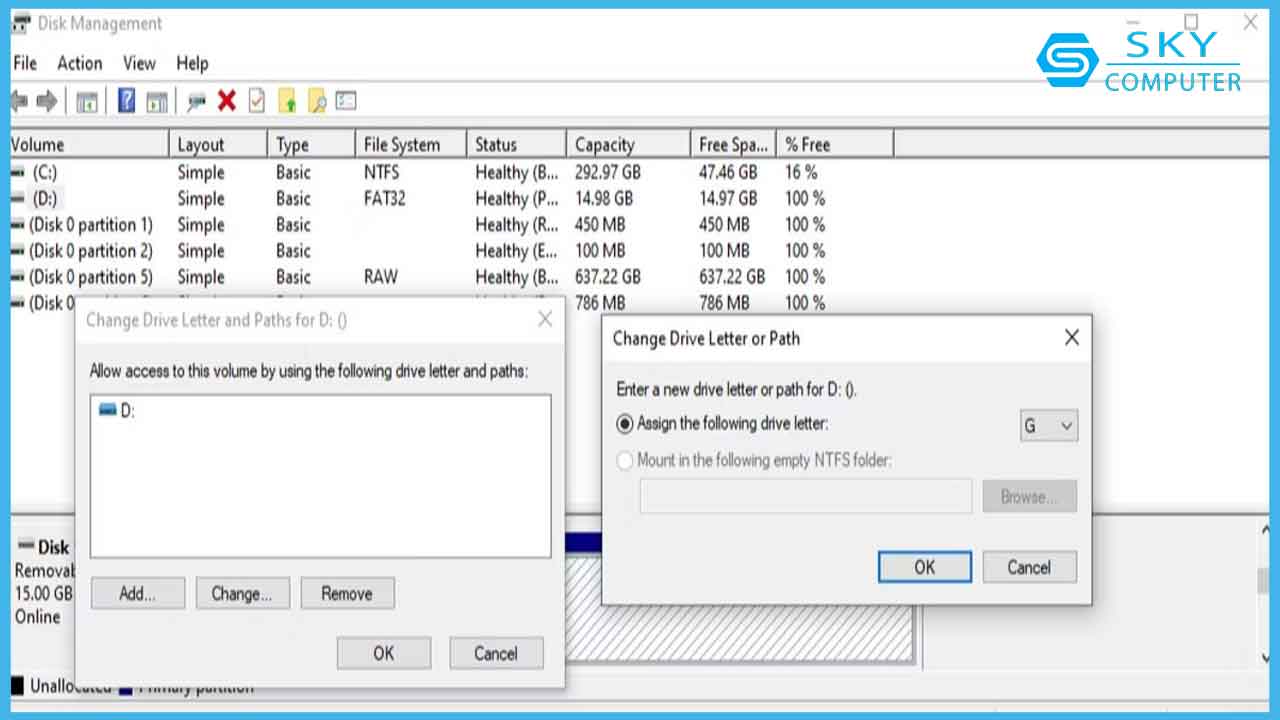Close the Change Drive Letter or Path dialog
Image resolution: width=1280 pixels, height=720 pixels.
(1071, 338)
